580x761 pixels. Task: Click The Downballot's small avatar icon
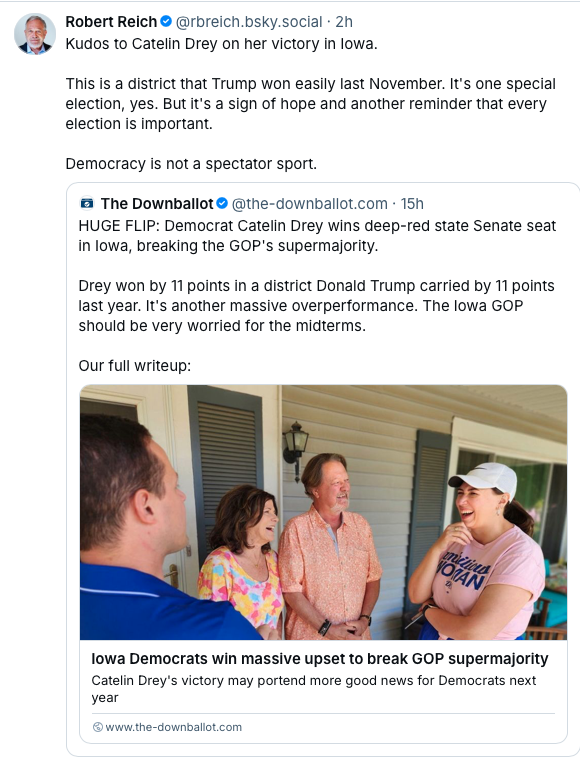87,203
